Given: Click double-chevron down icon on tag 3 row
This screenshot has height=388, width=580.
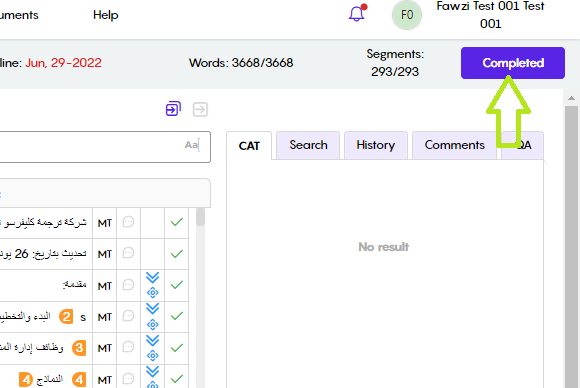Looking at the screenshot, I should coord(152,341).
